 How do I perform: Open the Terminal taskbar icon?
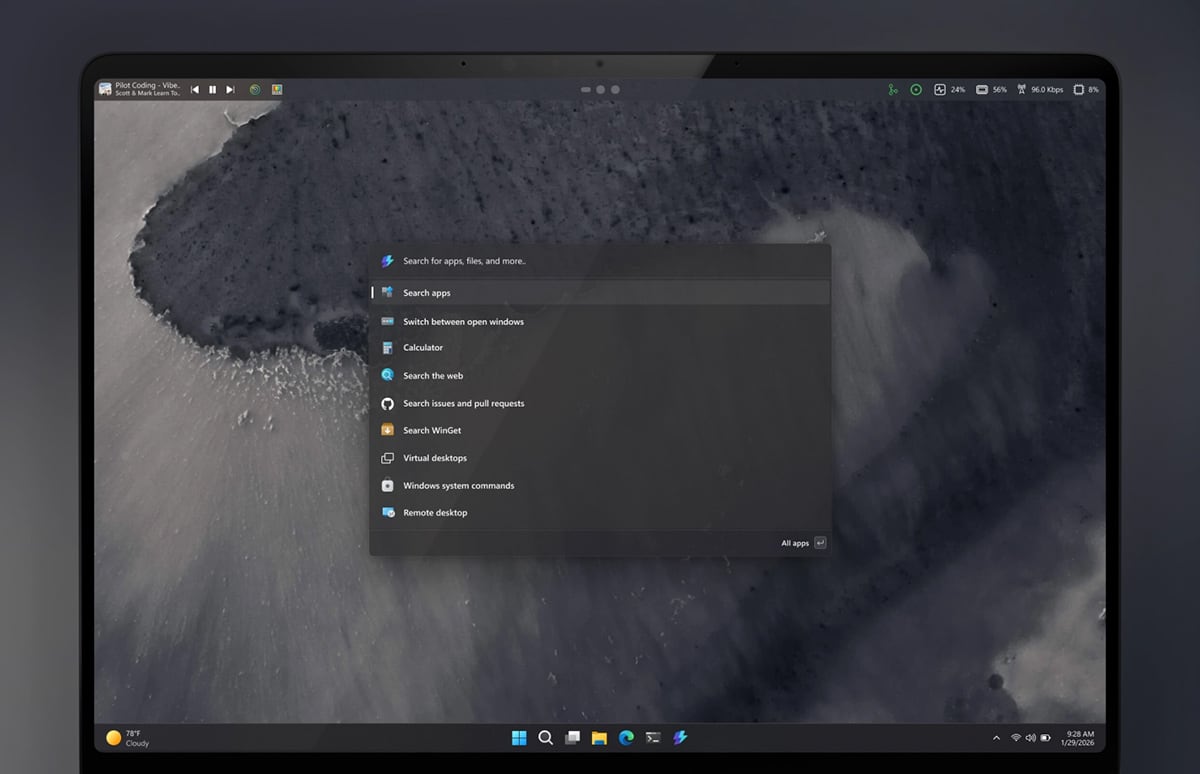pos(653,738)
